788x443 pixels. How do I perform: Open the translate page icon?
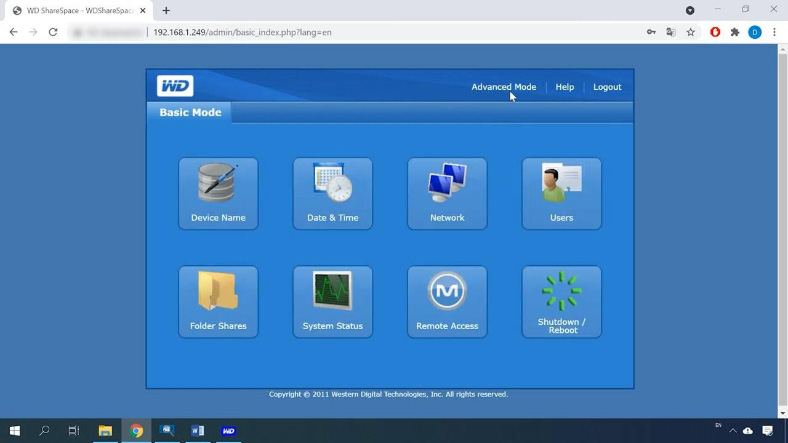point(670,32)
